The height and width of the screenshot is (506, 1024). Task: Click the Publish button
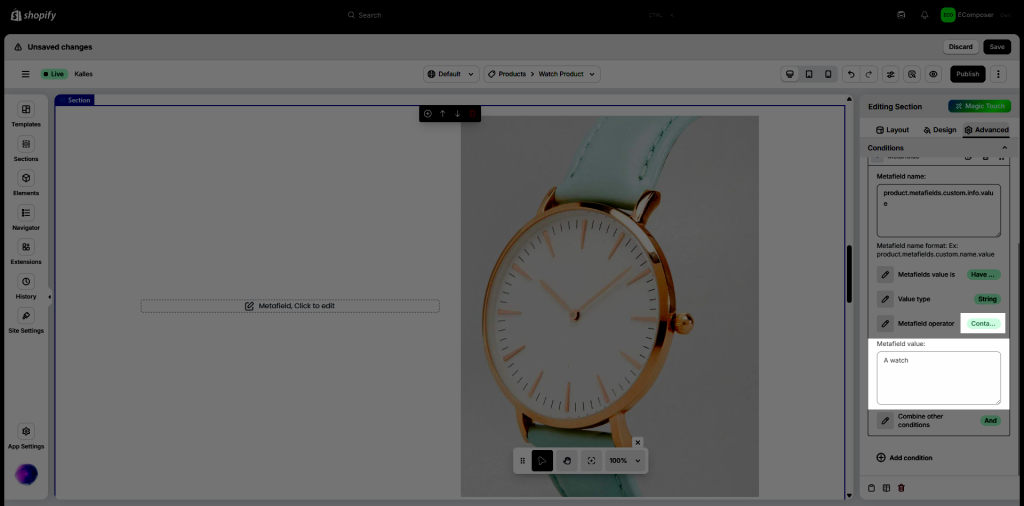[x=966, y=74]
